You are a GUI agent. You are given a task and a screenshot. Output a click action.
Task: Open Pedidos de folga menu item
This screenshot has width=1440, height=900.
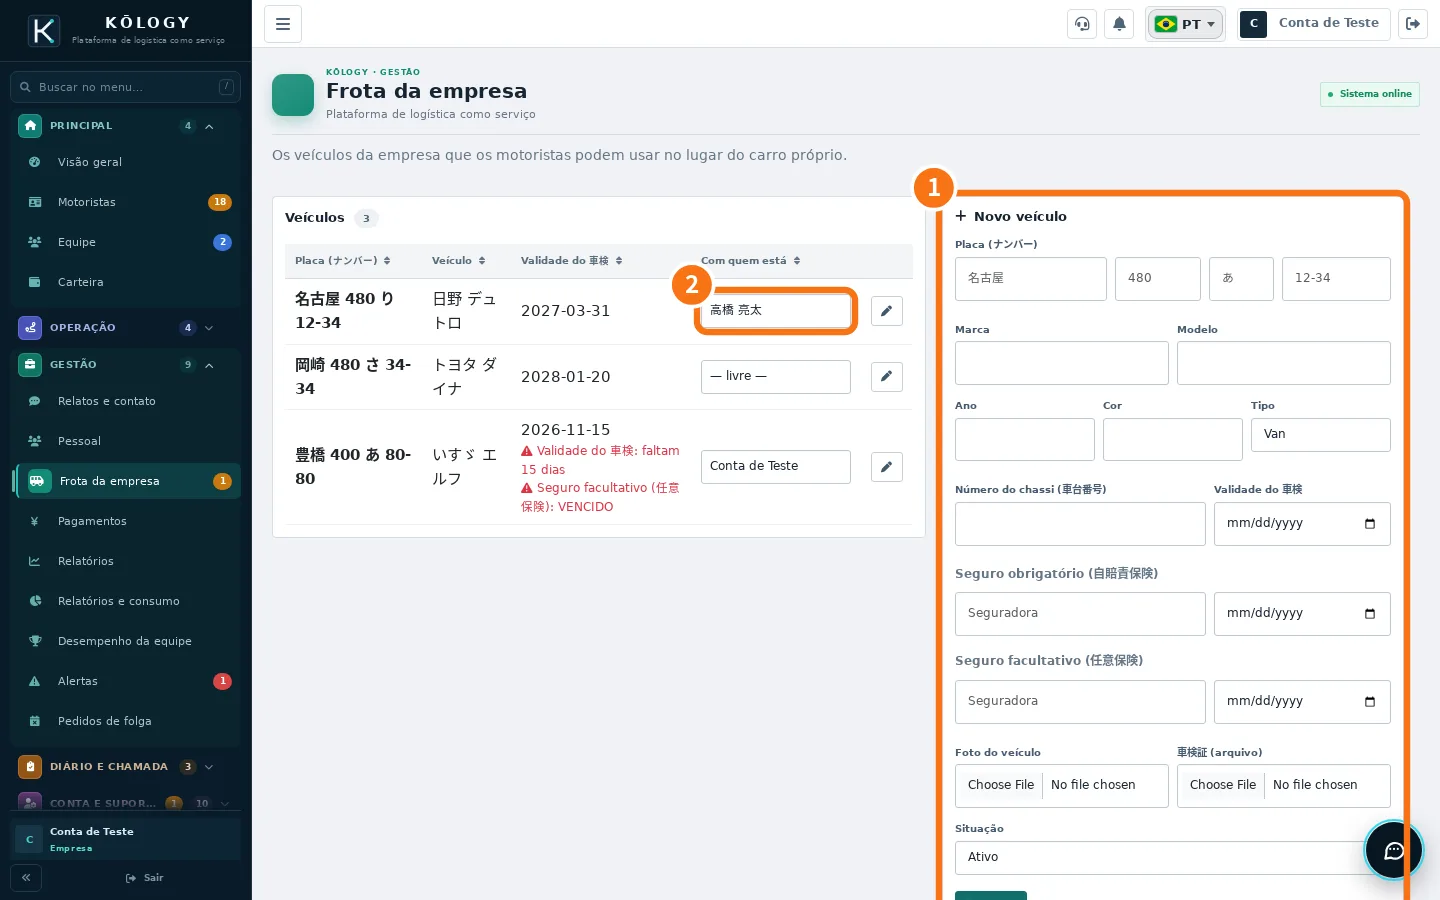[126, 721]
